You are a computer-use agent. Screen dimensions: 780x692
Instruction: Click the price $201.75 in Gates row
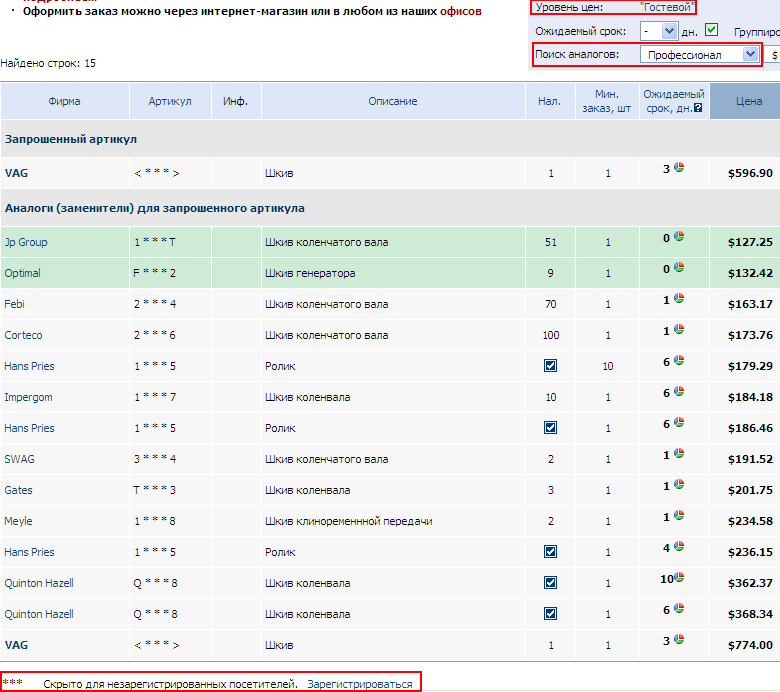click(x=750, y=490)
